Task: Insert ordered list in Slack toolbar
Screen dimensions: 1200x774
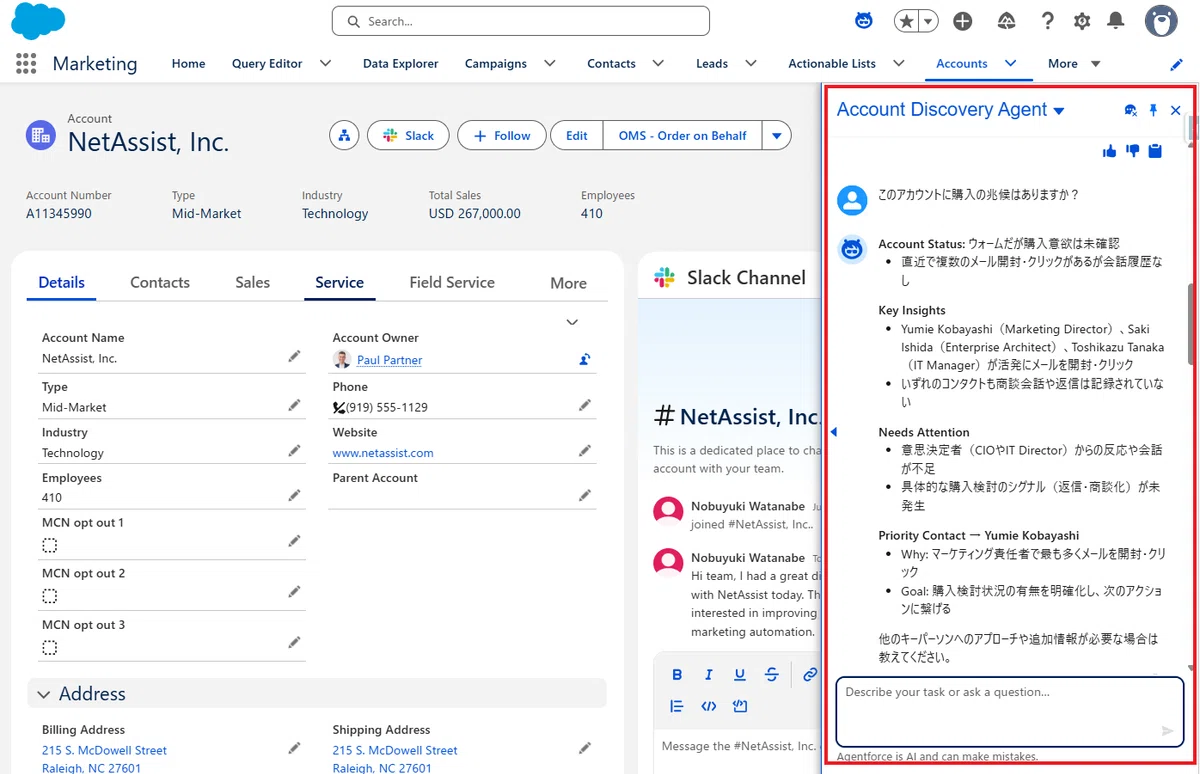Action: (x=677, y=706)
